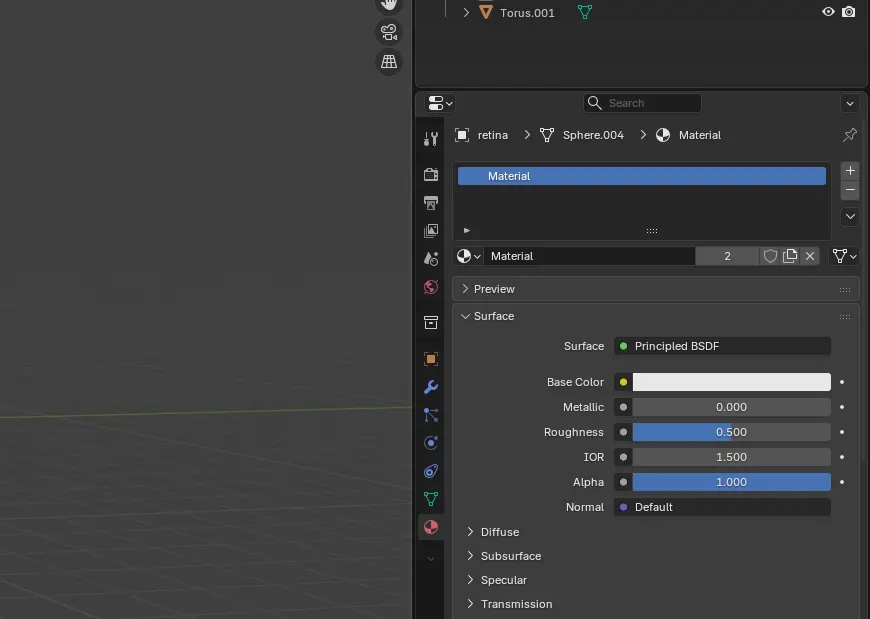The height and width of the screenshot is (619, 870).
Task: Open the Physics properties tab
Action: pyautogui.click(x=431, y=443)
